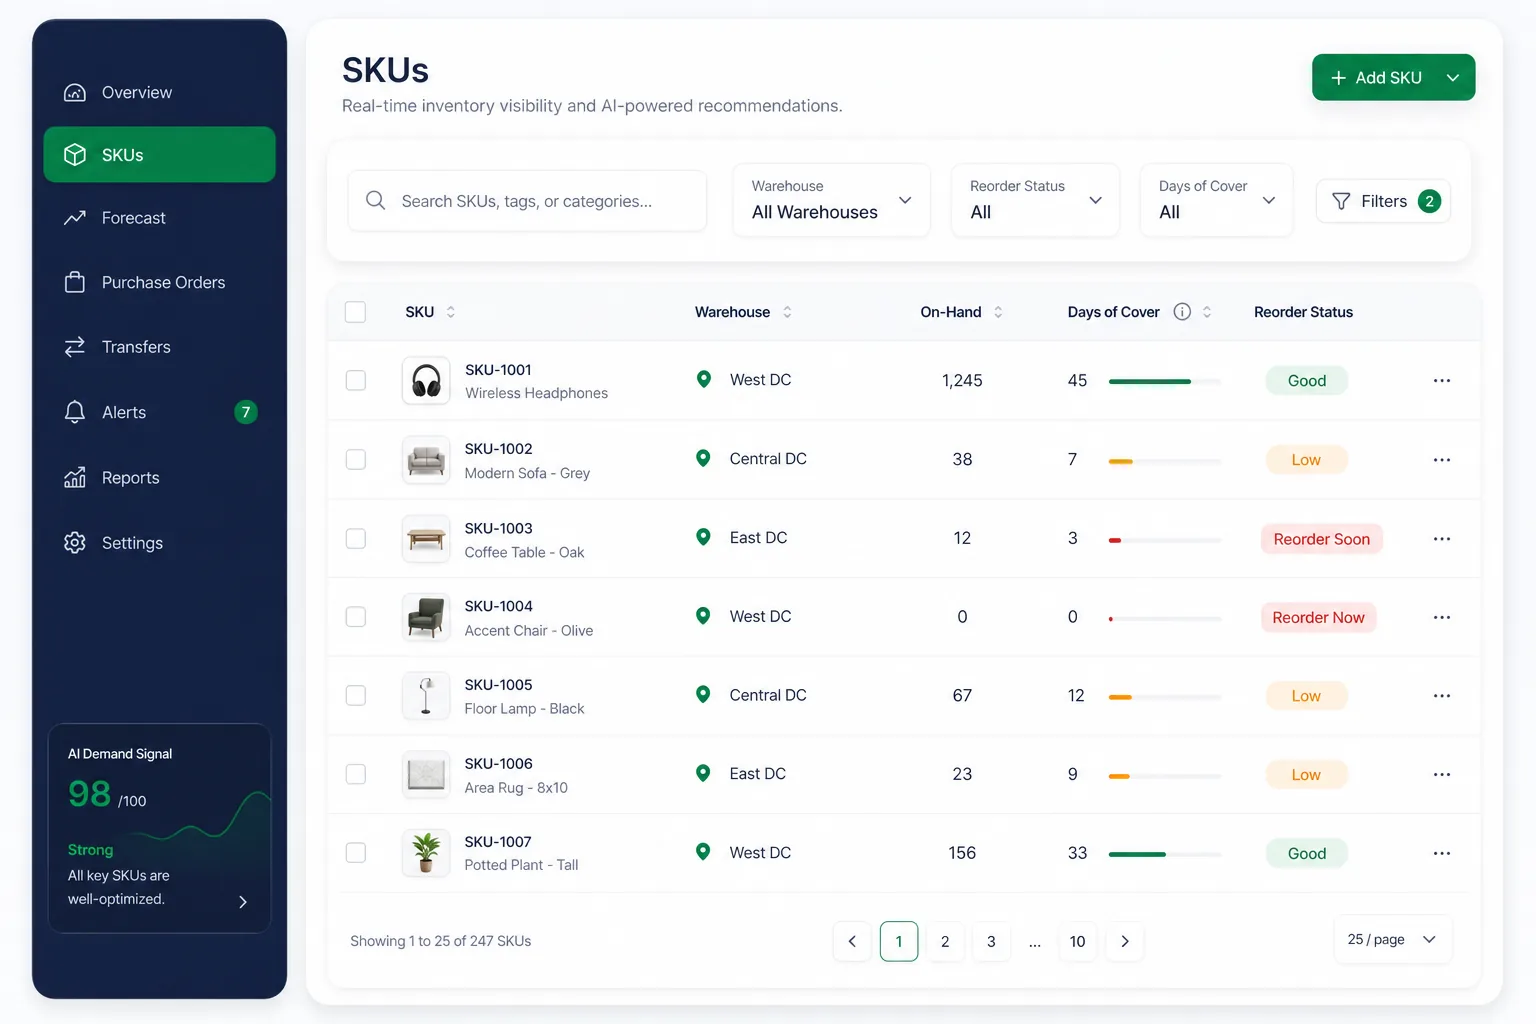The image size is (1536, 1024).
Task: Go to Purchase Orders
Action: tap(160, 283)
